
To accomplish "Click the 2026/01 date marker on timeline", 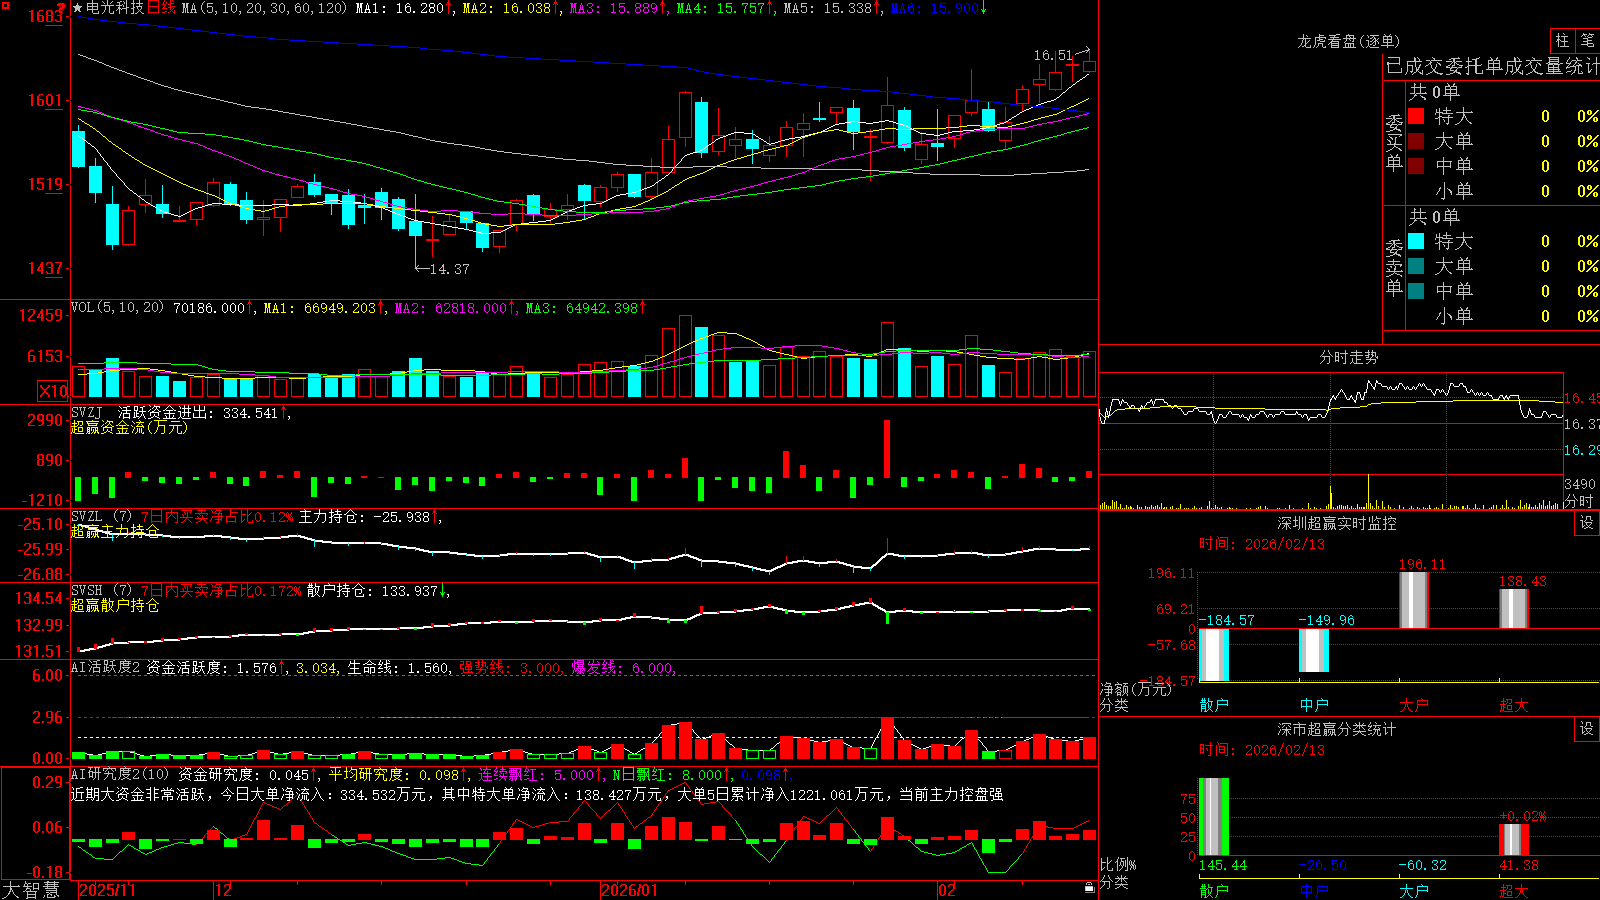I will (x=630, y=890).
